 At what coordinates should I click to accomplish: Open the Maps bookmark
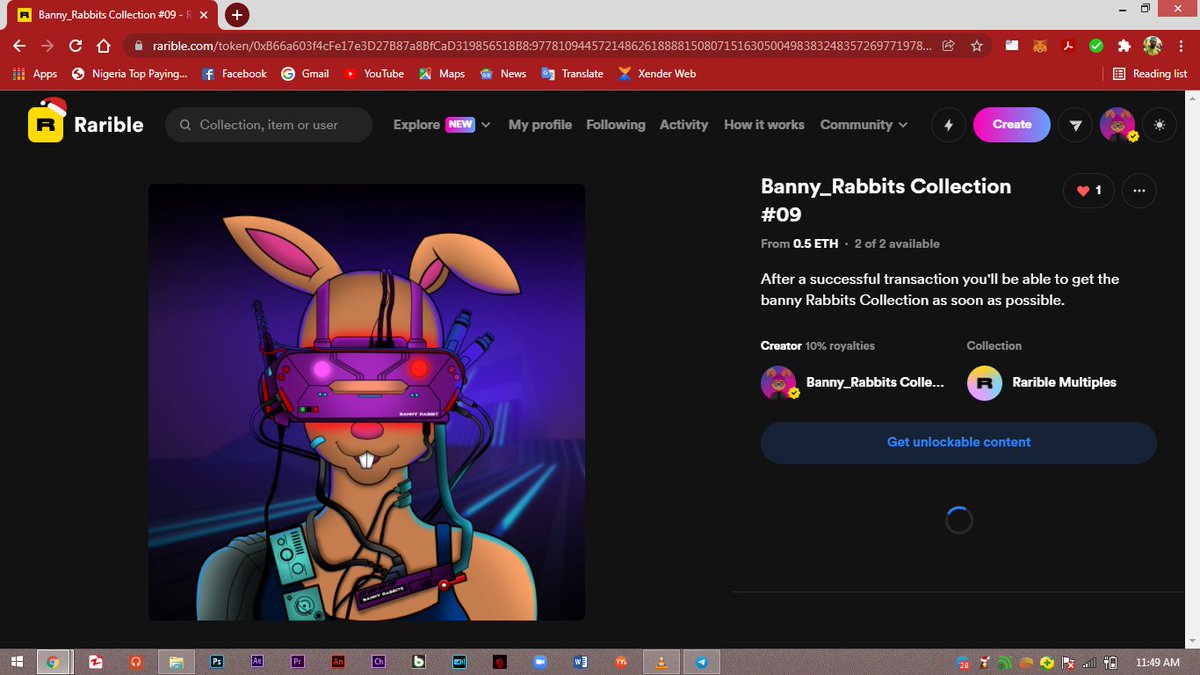point(442,74)
